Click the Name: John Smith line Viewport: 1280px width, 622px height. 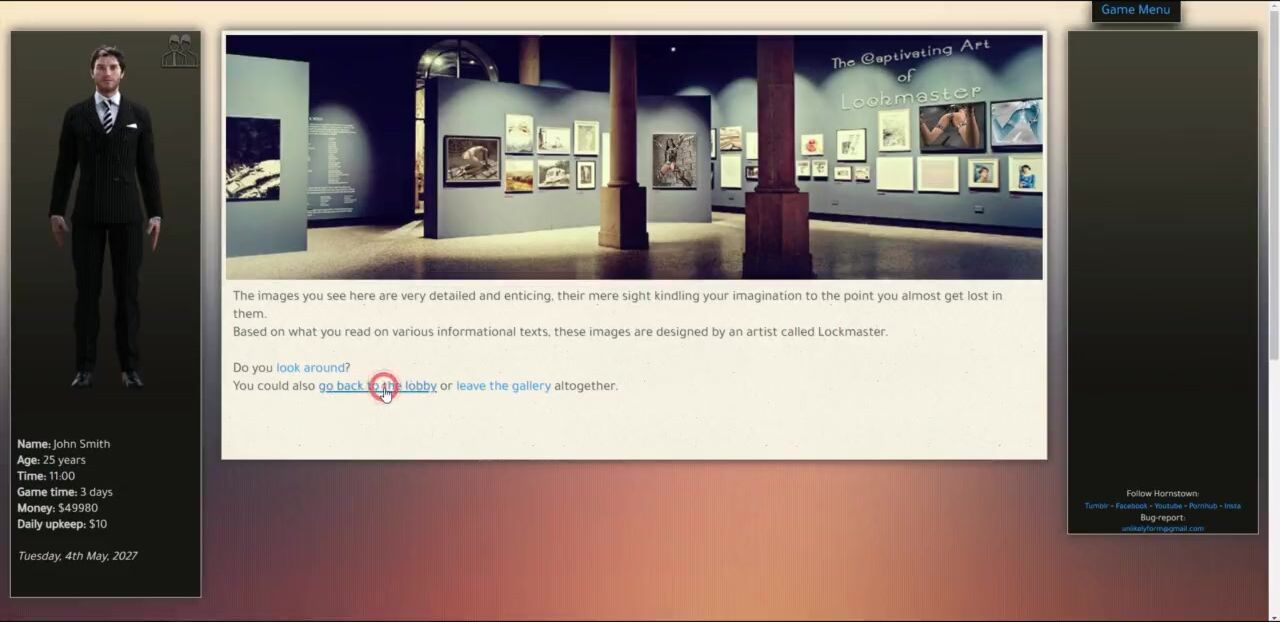tap(64, 444)
